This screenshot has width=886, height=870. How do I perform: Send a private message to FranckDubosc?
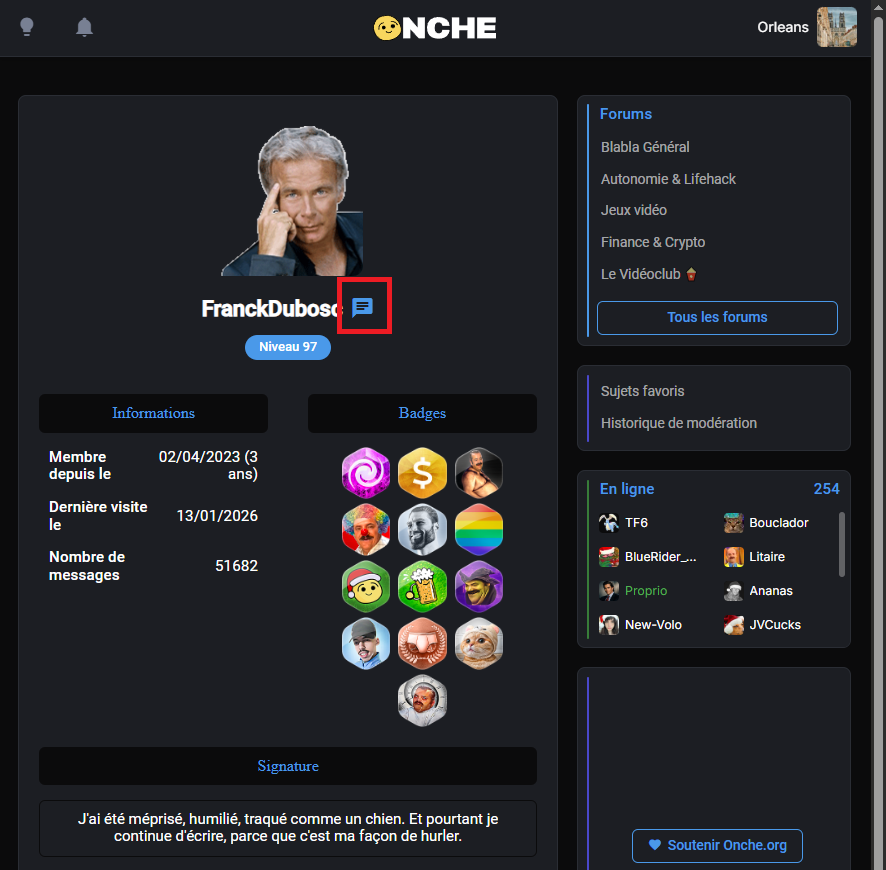click(362, 307)
